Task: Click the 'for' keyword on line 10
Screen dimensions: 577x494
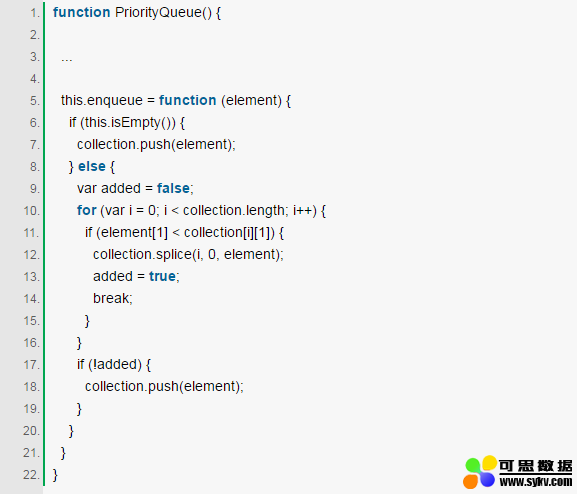Action: [86, 211]
